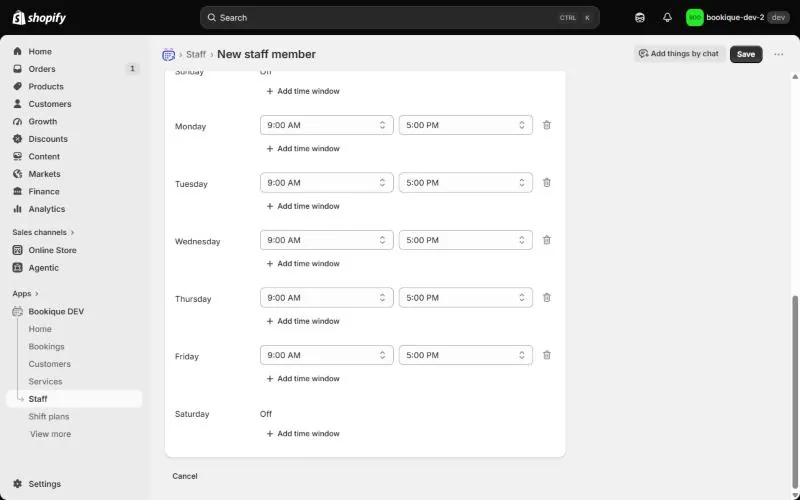This screenshot has width=800, height=500.
Task: Click the Content icon in sidebar
Action: pyautogui.click(x=17, y=157)
